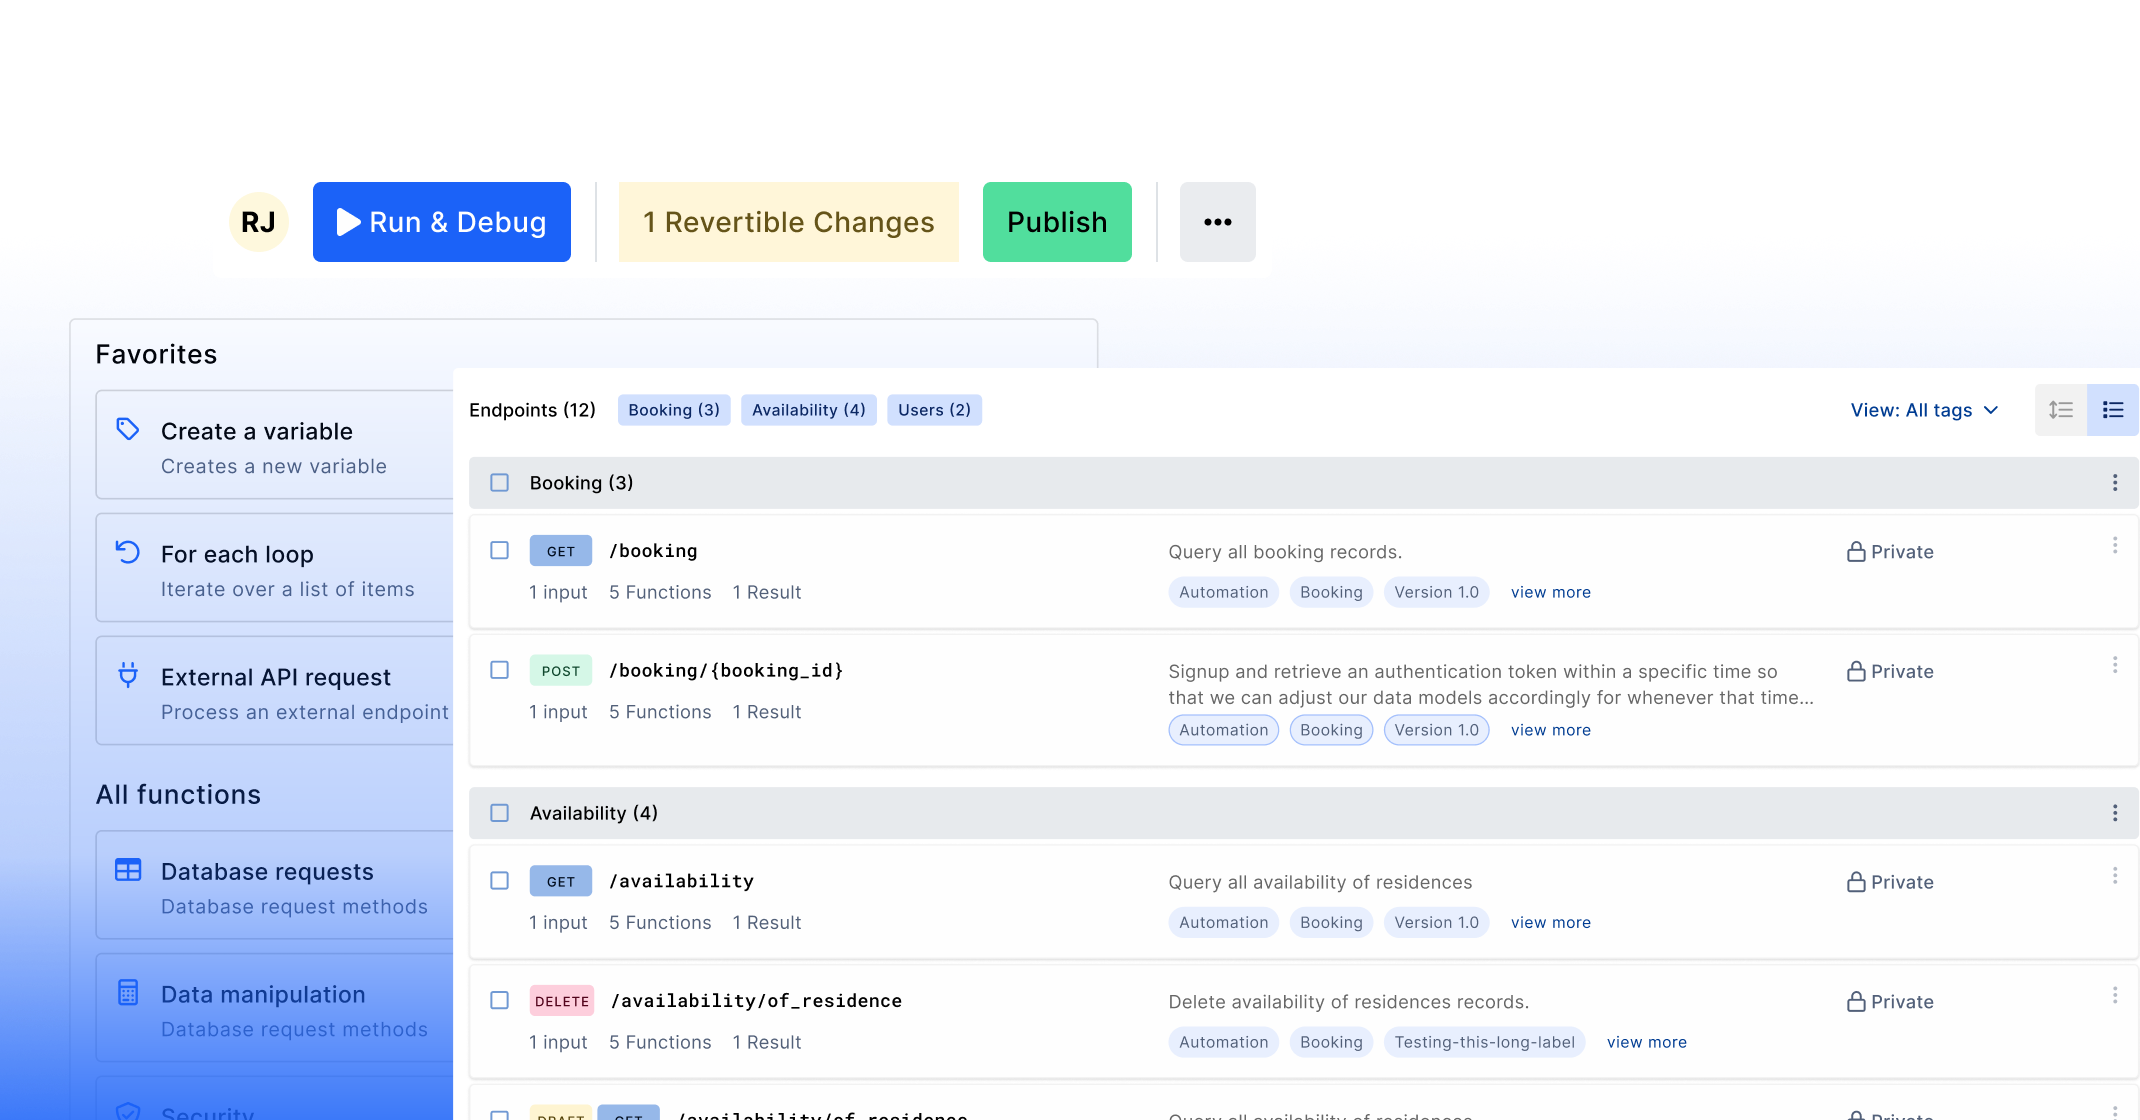Select the Users (2) tab

(x=931, y=409)
